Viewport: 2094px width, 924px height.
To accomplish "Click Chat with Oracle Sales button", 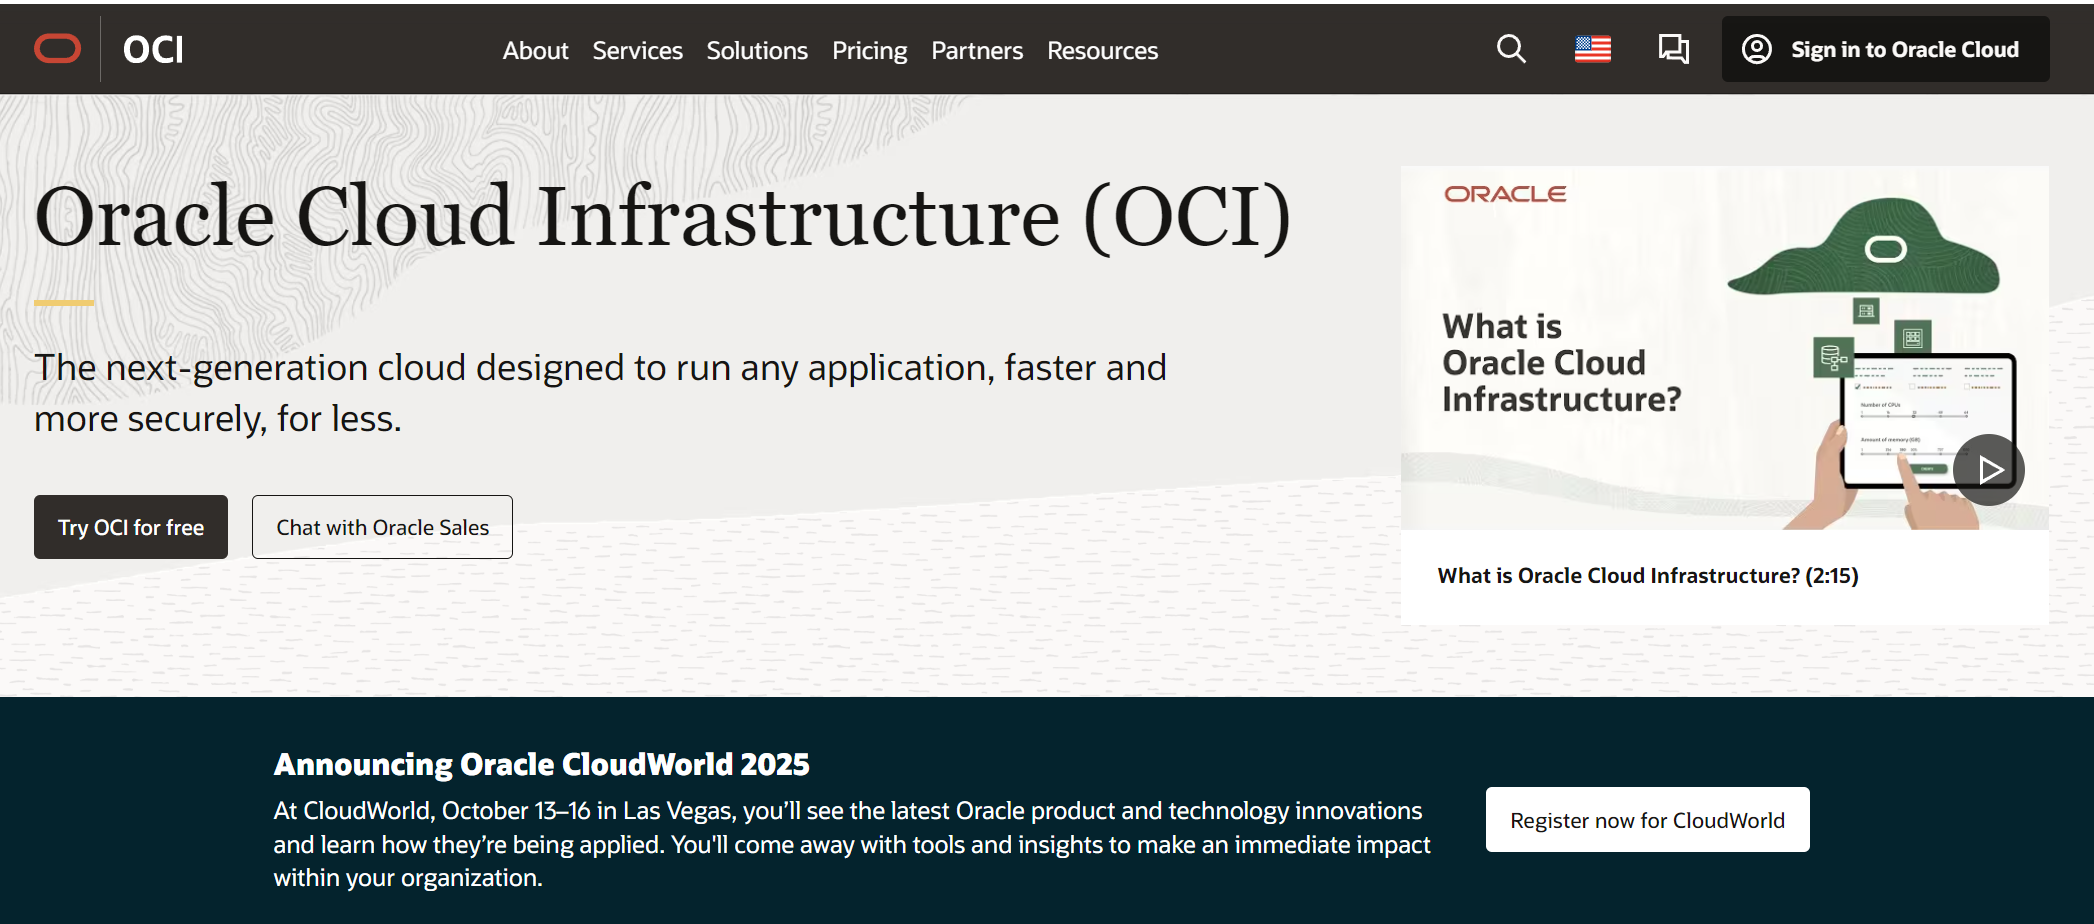I will point(382,527).
